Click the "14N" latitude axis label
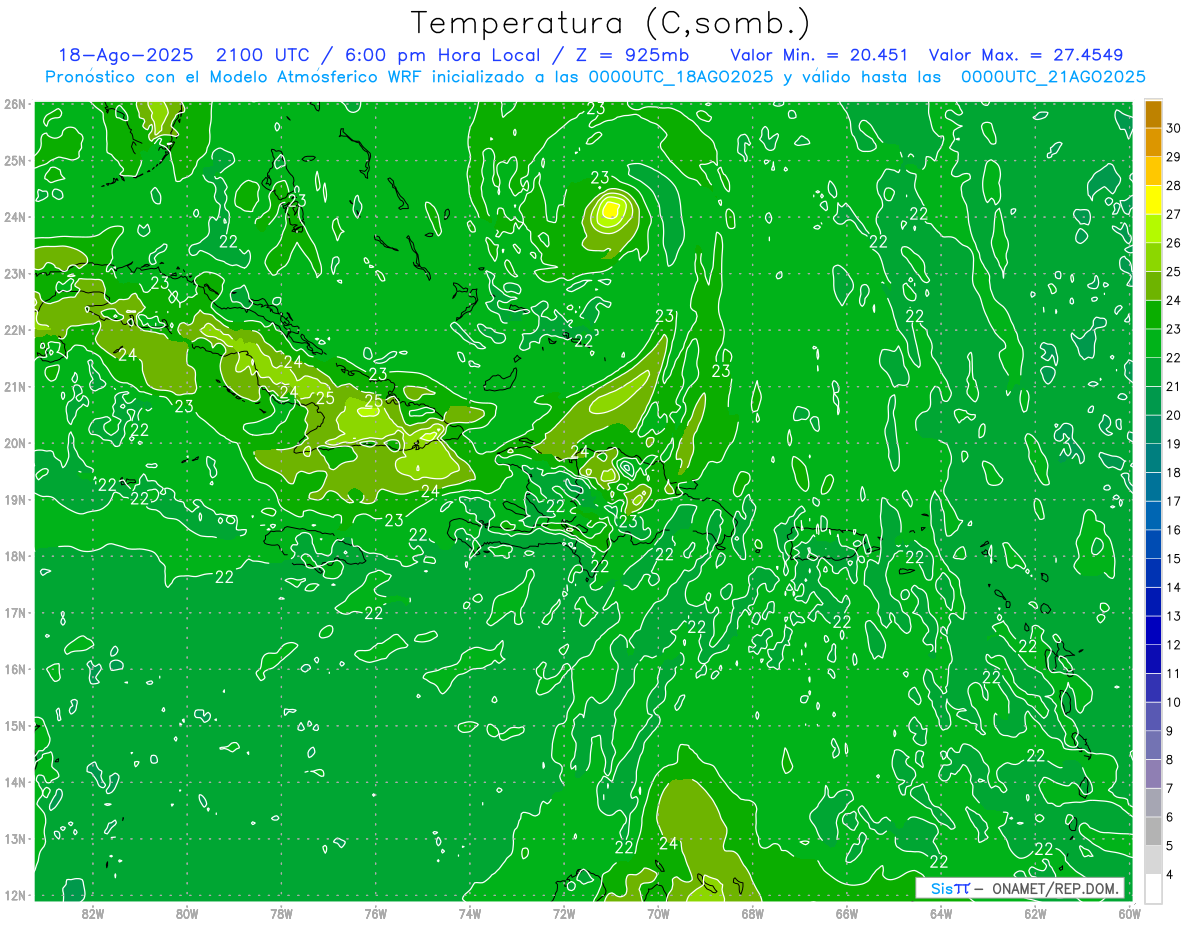Image resolution: width=1200 pixels, height=927 pixels. coord(16,782)
